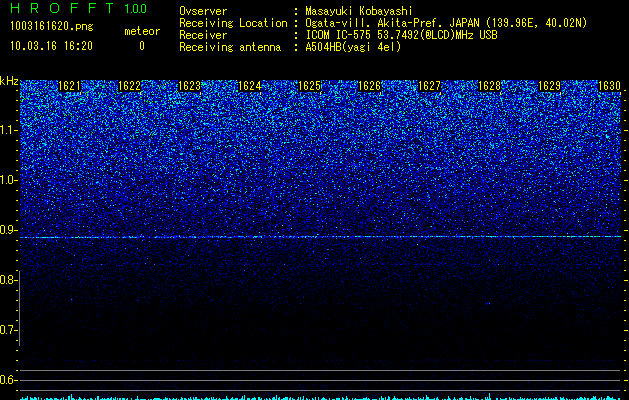The width and height of the screenshot is (629, 400).
Task: Click the 1629 time marker label
Action: point(549,86)
